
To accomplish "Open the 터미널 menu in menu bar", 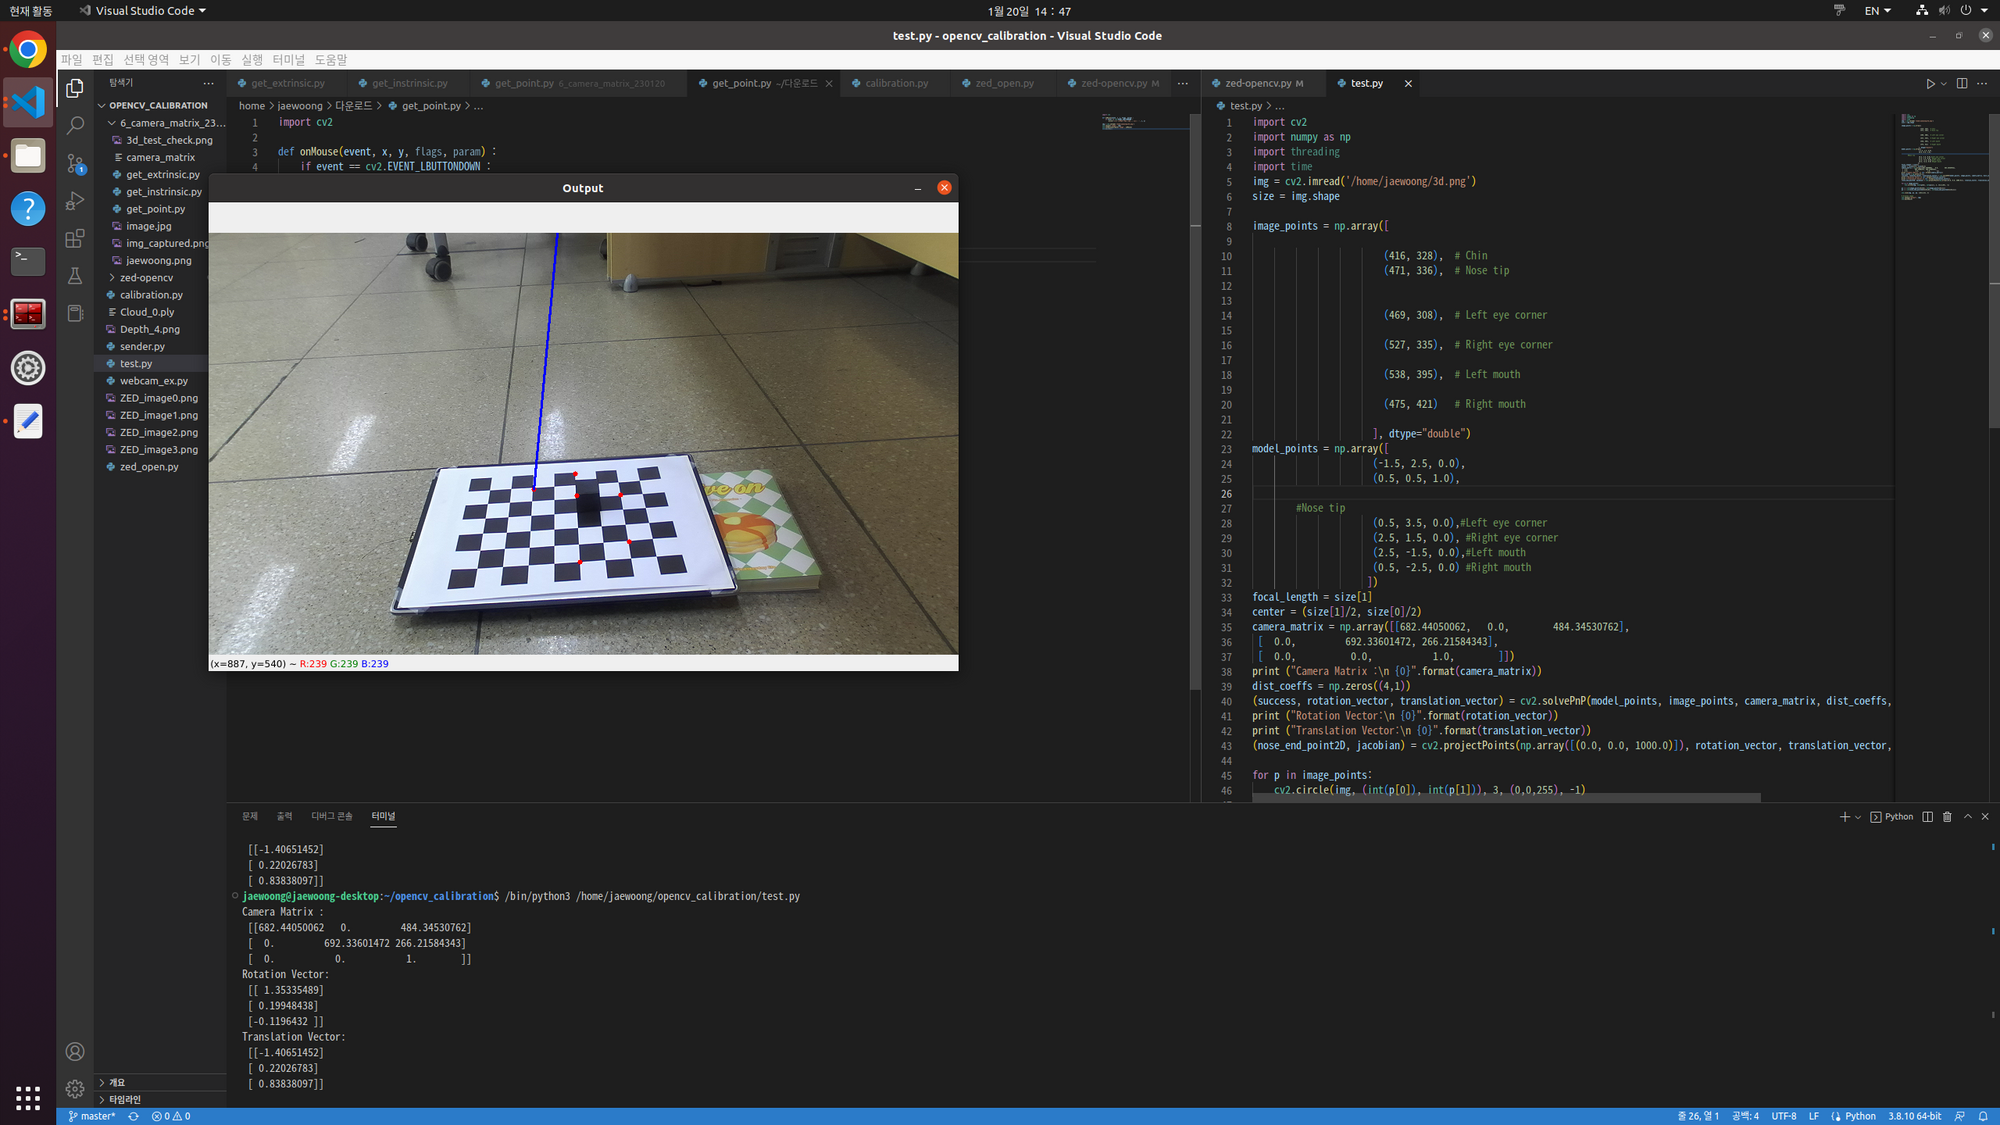I will coord(288,60).
